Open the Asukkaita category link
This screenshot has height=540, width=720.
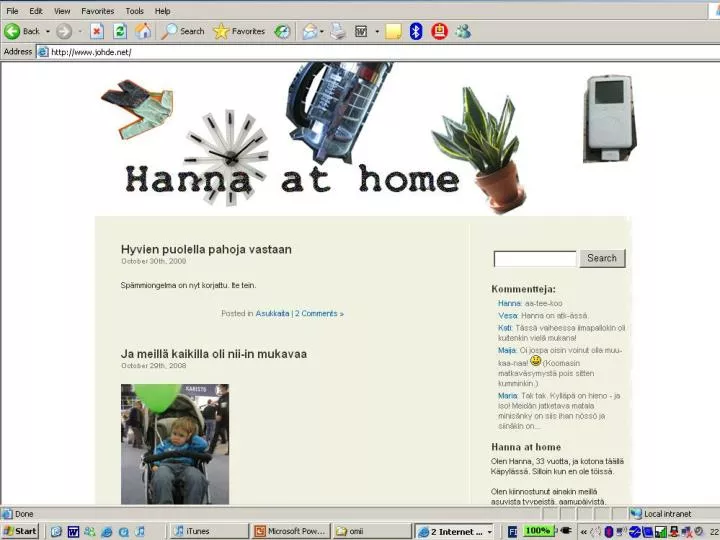pos(272,314)
